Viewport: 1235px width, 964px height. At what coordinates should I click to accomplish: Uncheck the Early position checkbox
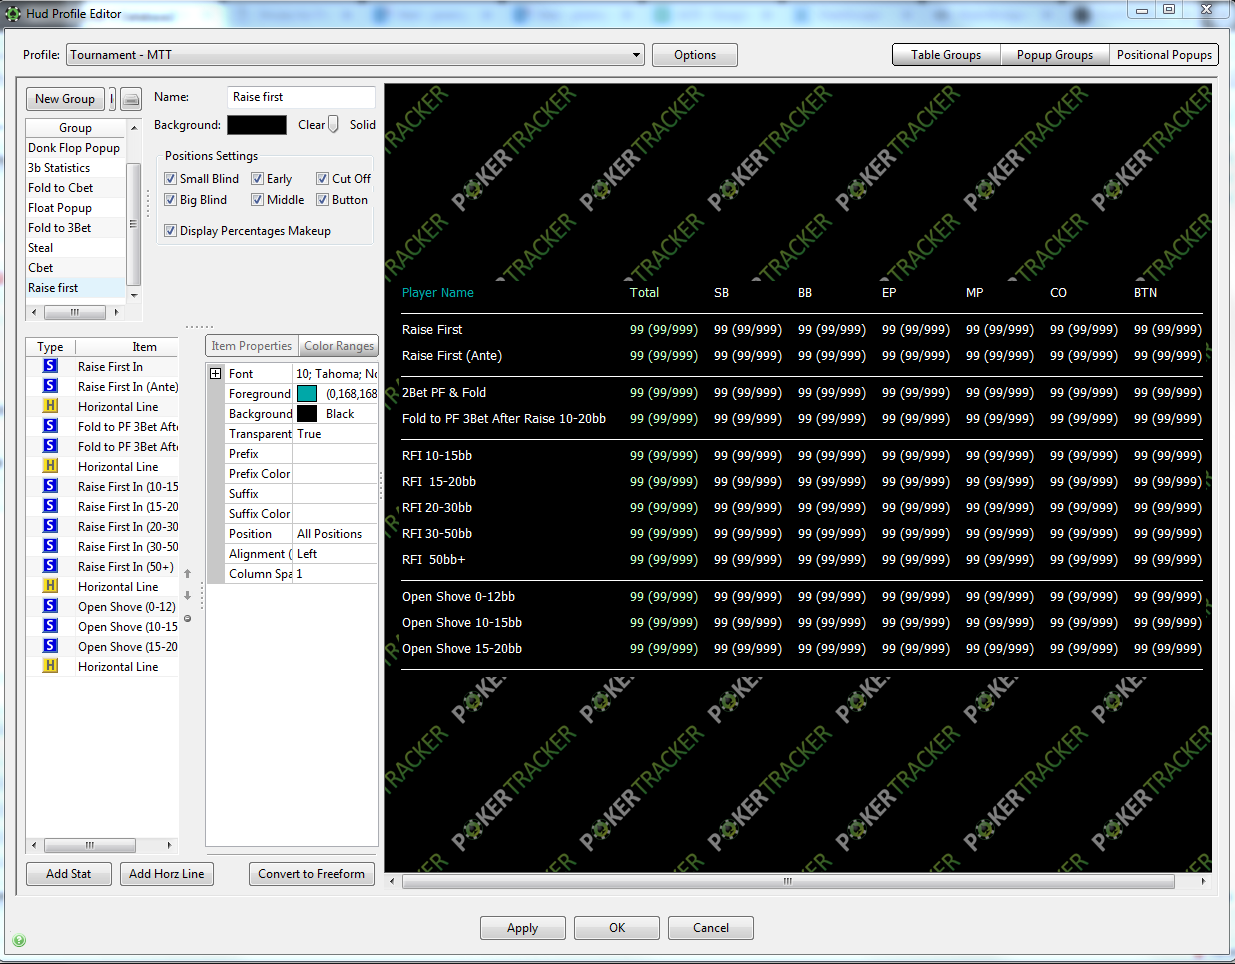click(257, 179)
